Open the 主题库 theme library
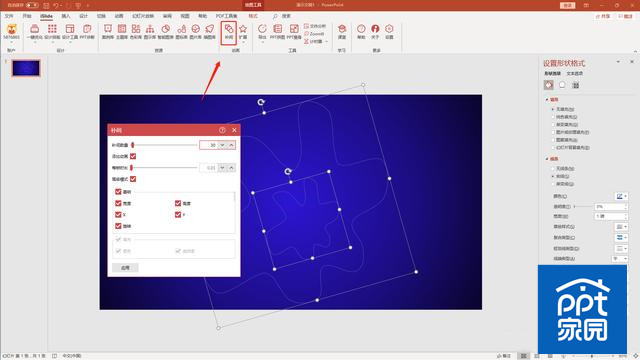 coord(122,32)
